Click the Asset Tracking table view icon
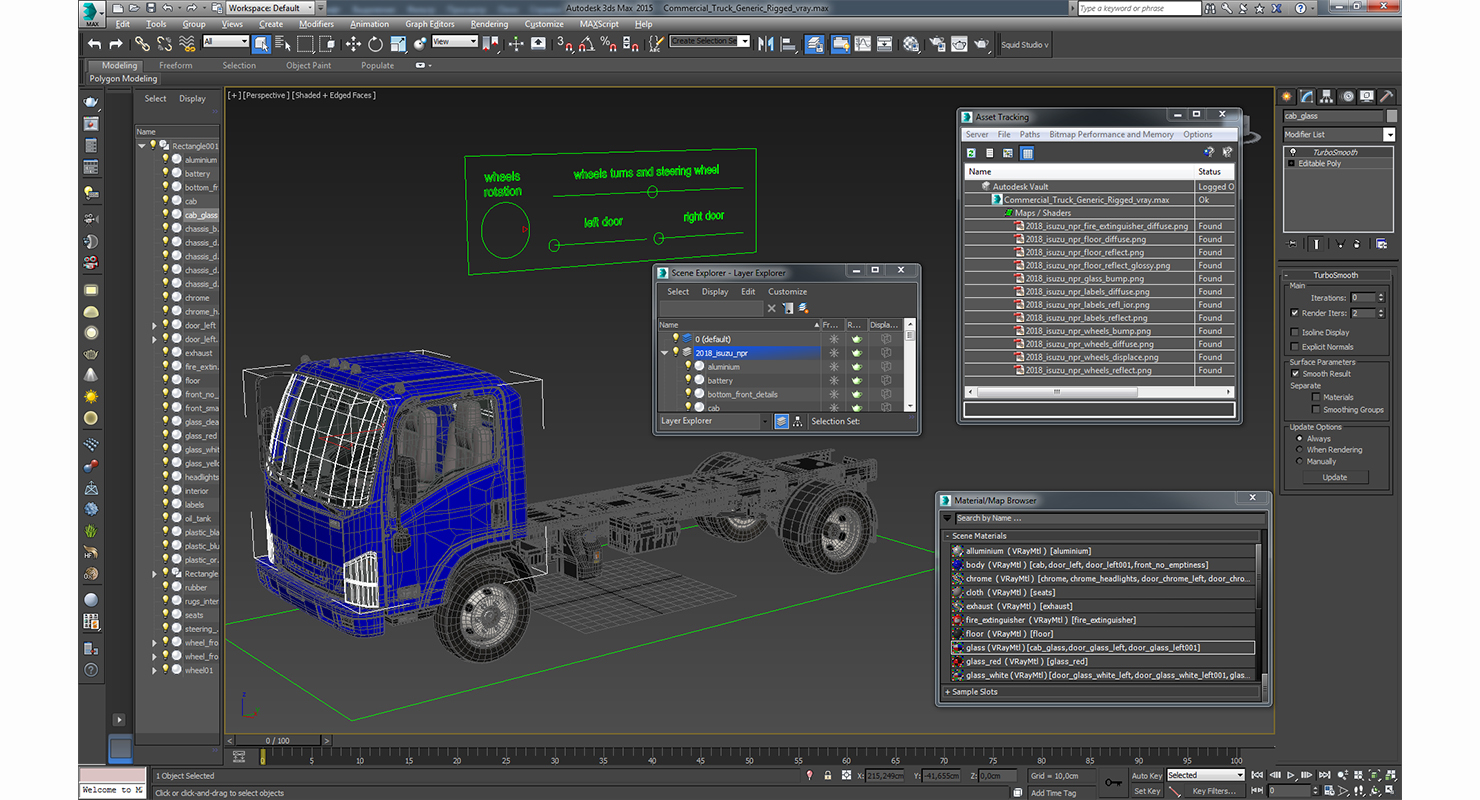 pyautogui.click(x=1026, y=153)
